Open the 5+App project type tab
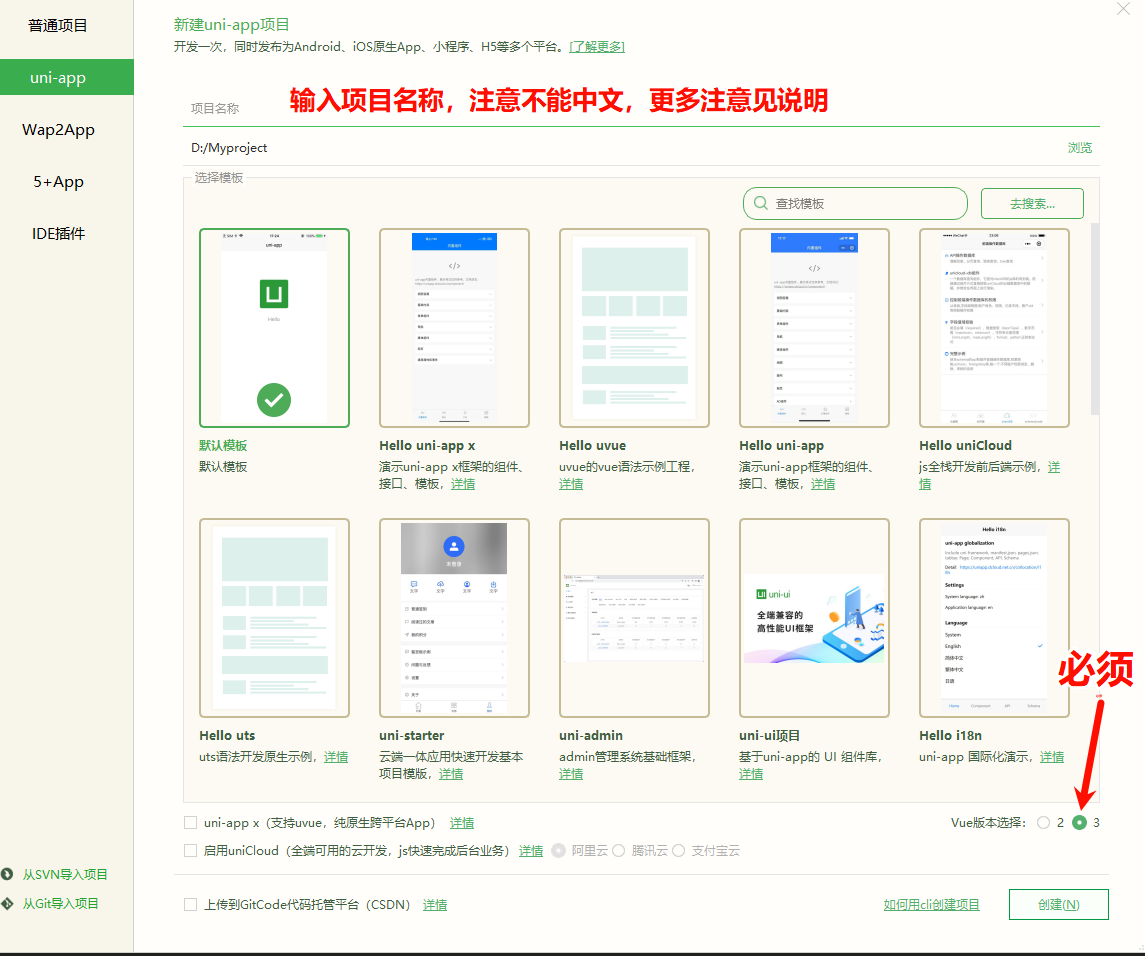Screen dimensions: 1145x956 point(58,182)
